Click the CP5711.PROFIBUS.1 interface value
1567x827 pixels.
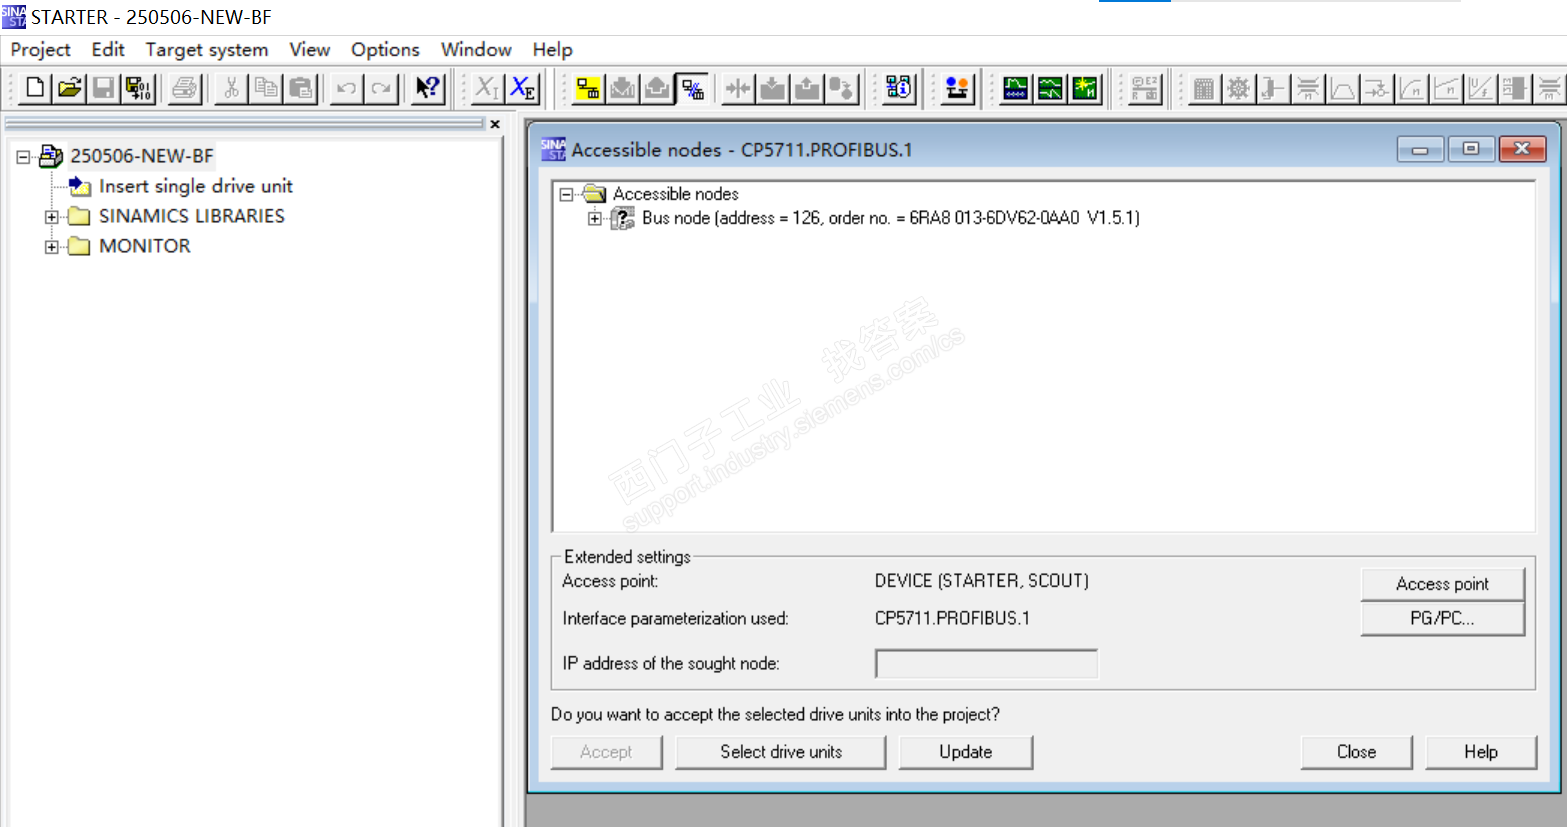click(952, 618)
